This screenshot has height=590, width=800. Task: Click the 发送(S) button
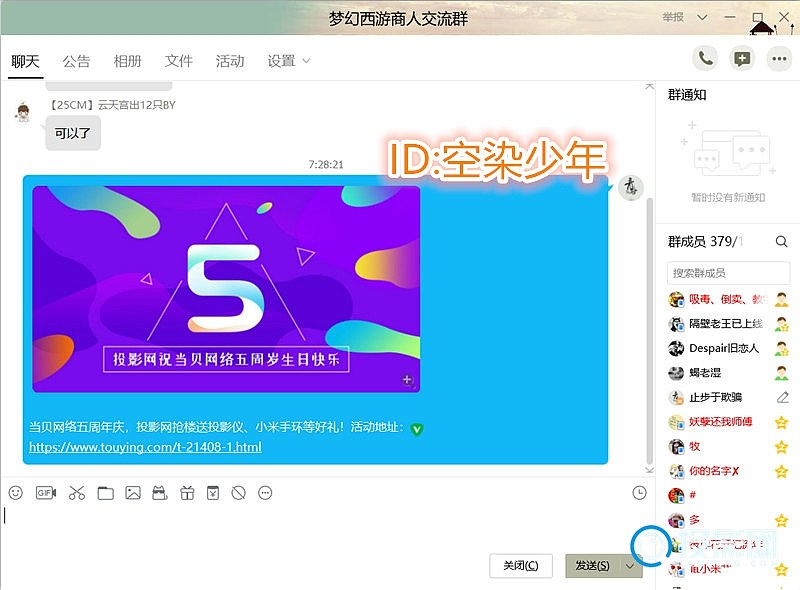pos(593,566)
